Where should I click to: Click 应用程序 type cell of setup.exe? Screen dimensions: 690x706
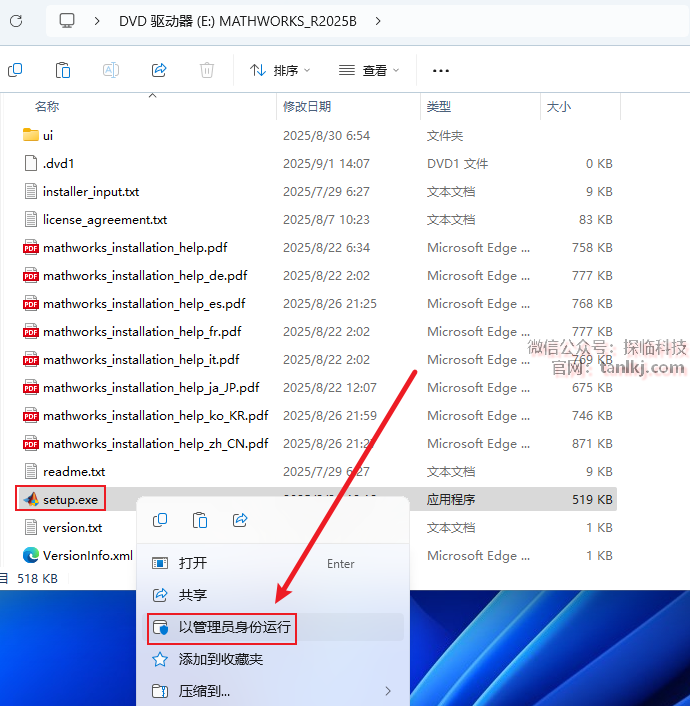tap(451, 499)
